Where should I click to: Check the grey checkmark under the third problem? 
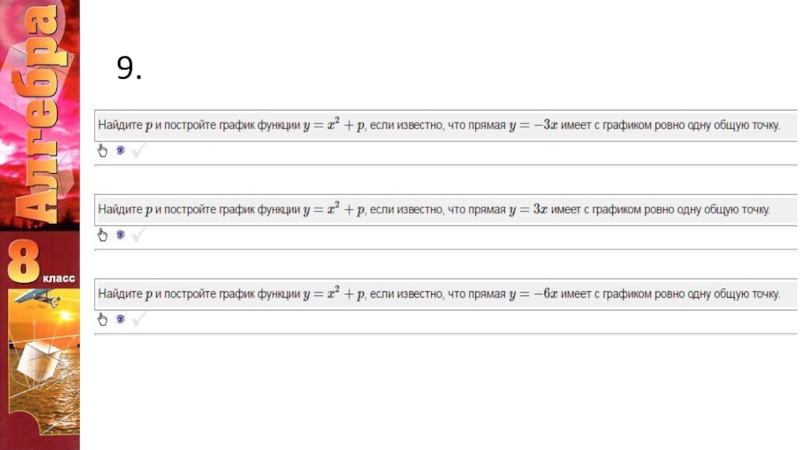[x=139, y=319]
